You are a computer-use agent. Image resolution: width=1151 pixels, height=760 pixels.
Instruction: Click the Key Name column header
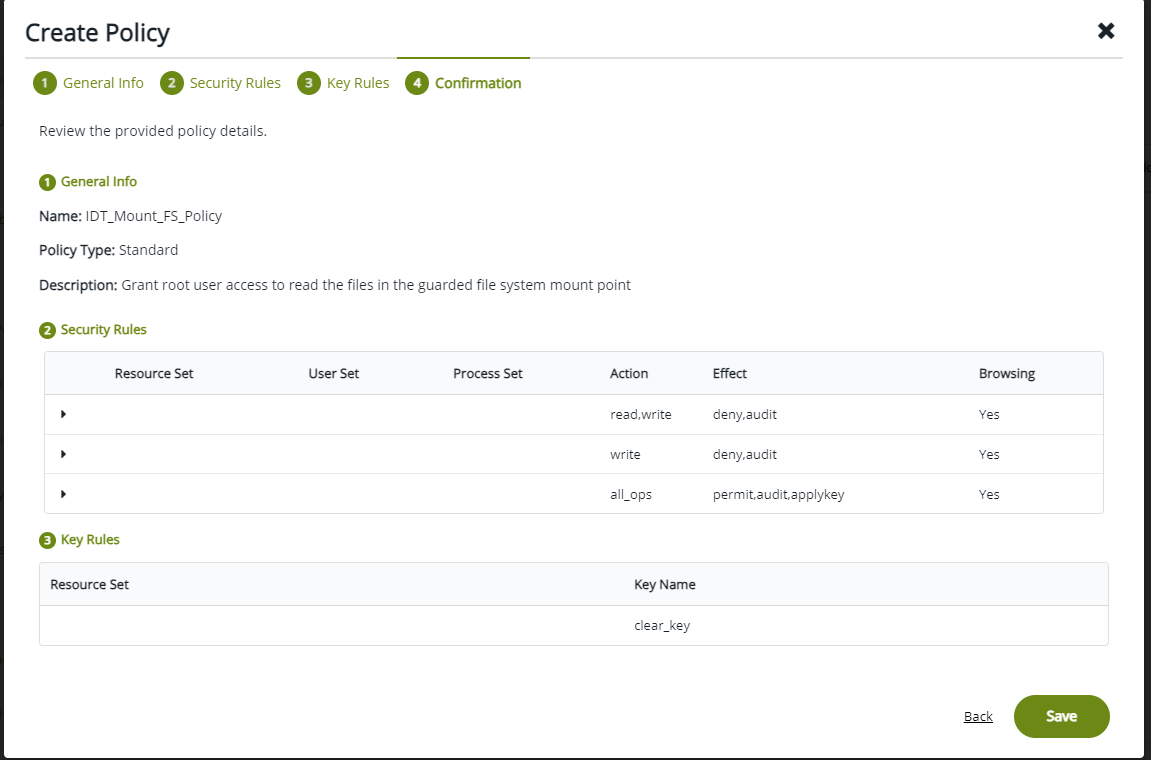tap(664, 584)
